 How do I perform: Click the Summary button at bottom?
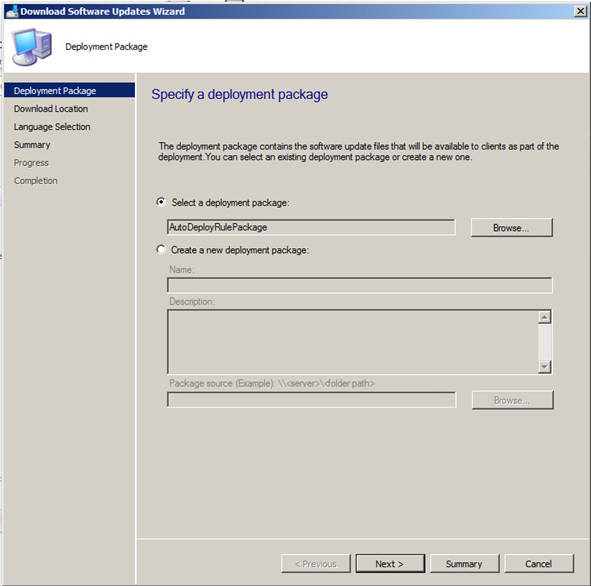point(464,563)
